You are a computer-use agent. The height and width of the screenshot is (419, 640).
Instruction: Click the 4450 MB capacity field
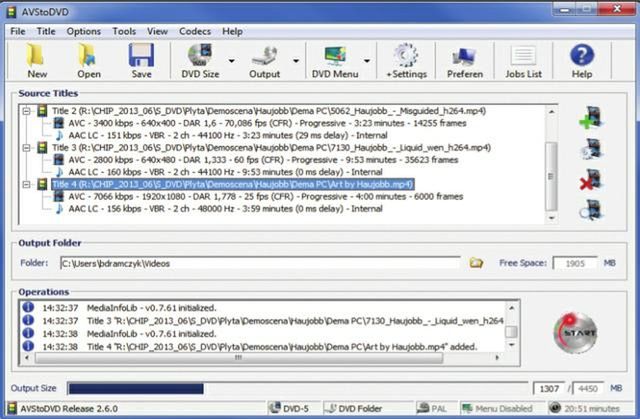click(588, 388)
